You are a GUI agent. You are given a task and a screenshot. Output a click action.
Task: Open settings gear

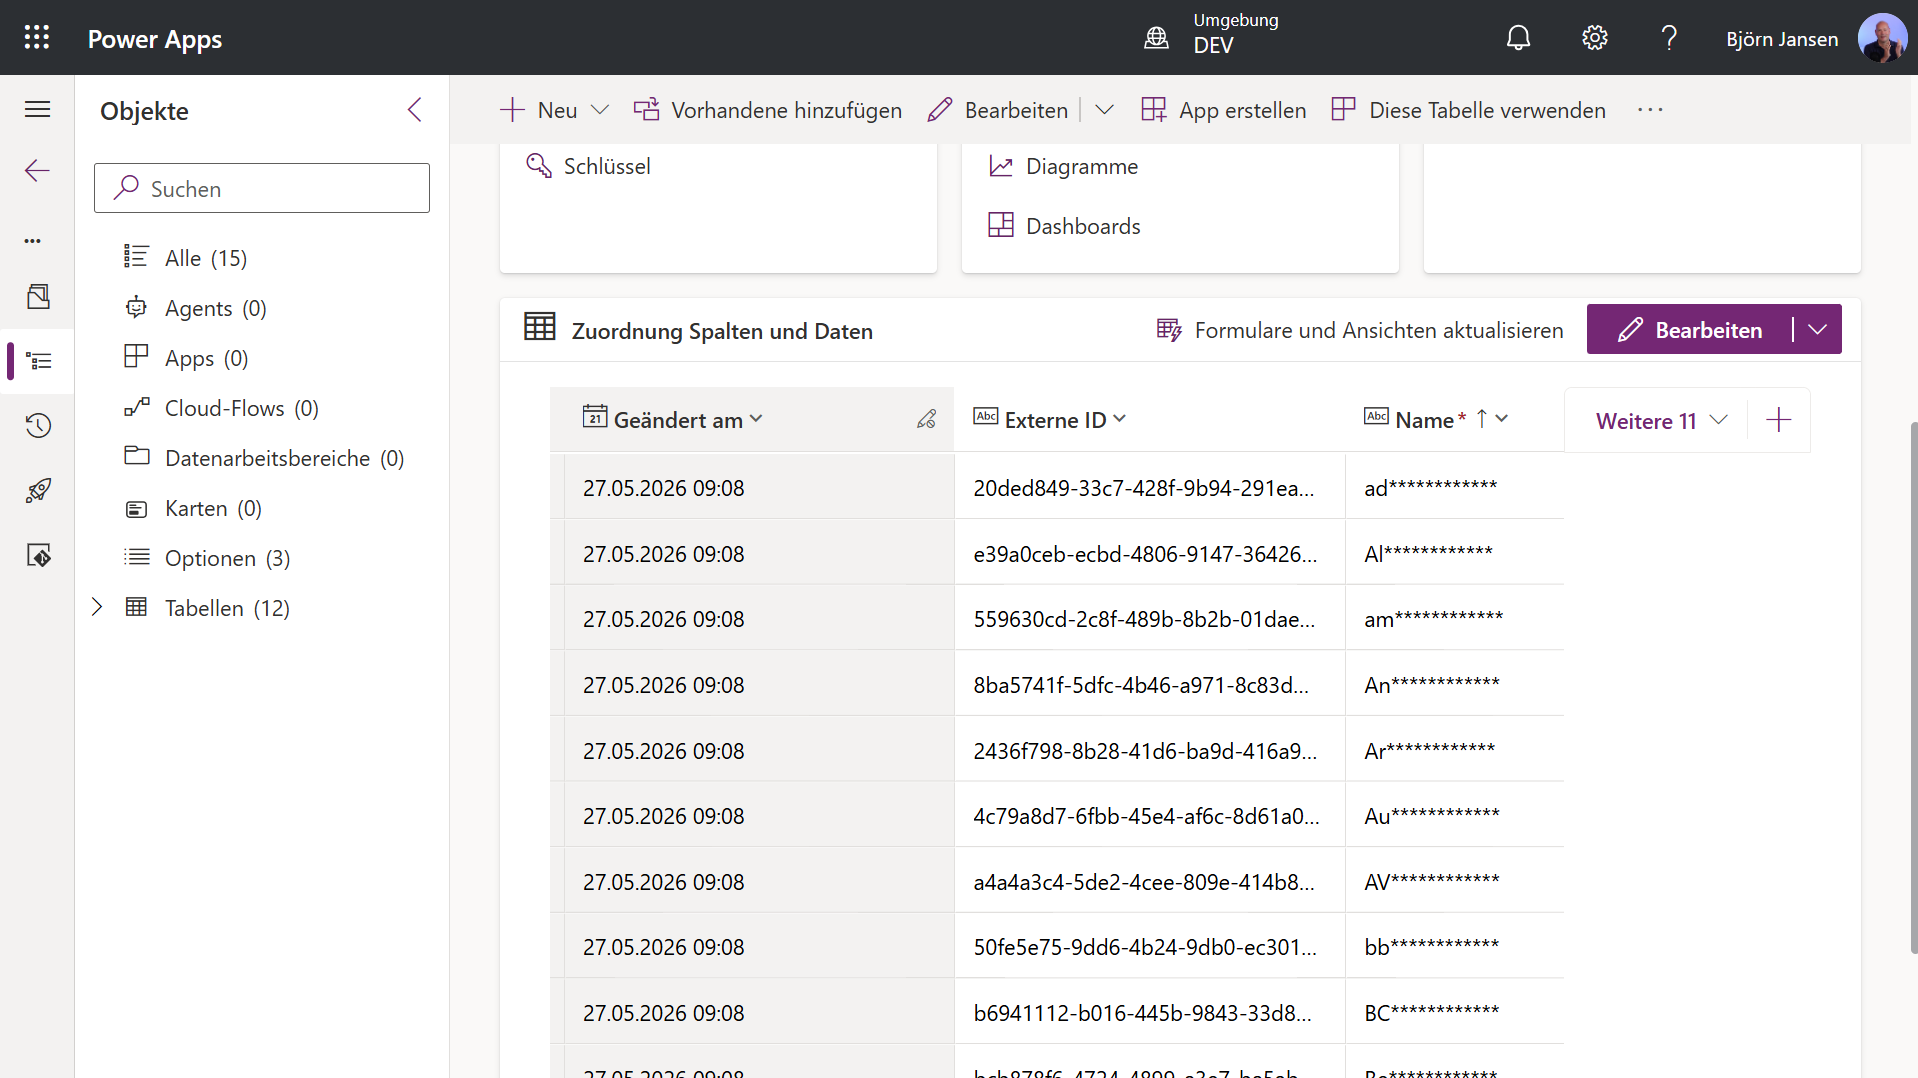(1594, 38)
